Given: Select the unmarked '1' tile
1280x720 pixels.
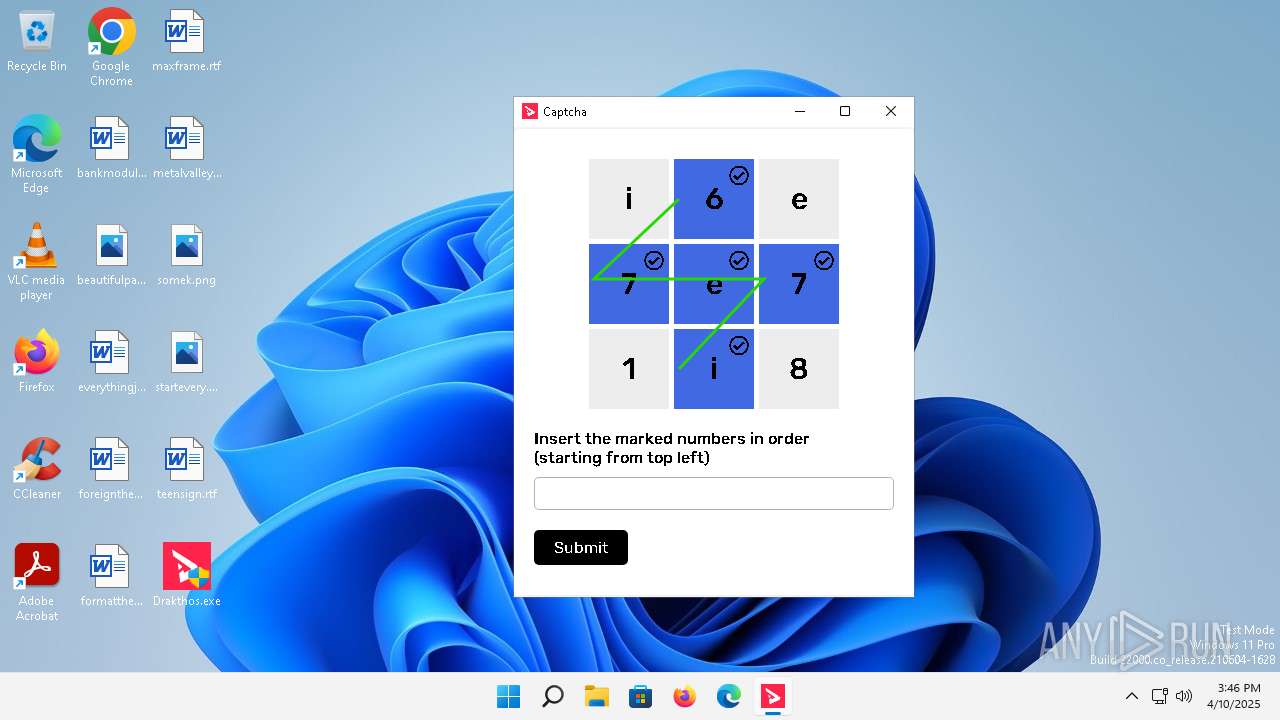Looking at the screenshot, I should point(629,369).
